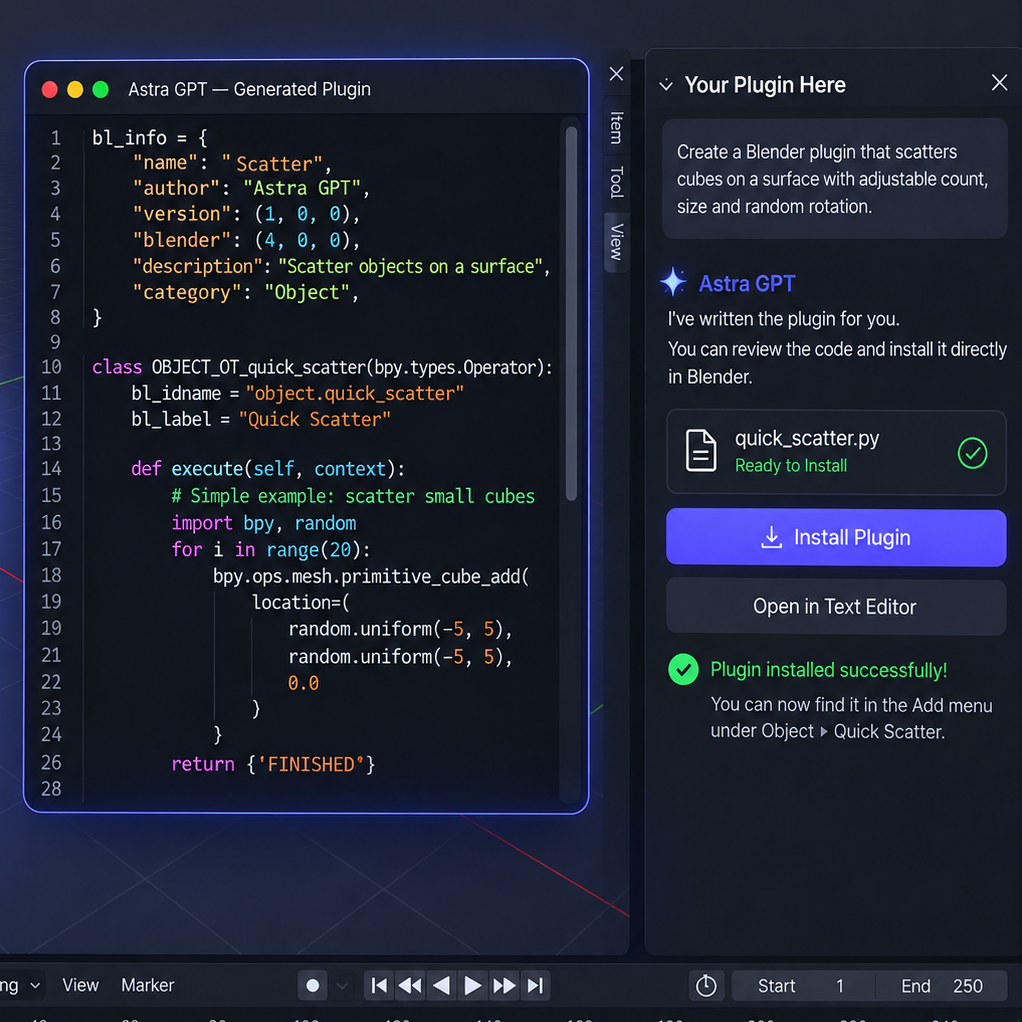
Task: Switch to the Tool sidebar tab
Action: [x=616, y=182]
